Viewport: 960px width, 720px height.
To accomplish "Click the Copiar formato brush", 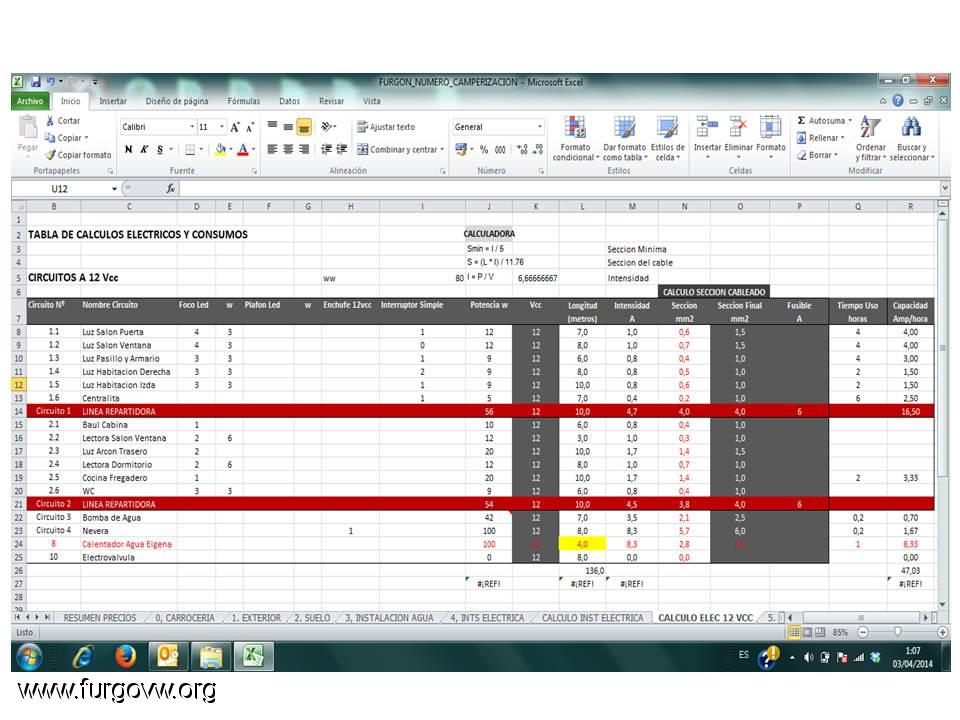I will (x=50, y=155).
